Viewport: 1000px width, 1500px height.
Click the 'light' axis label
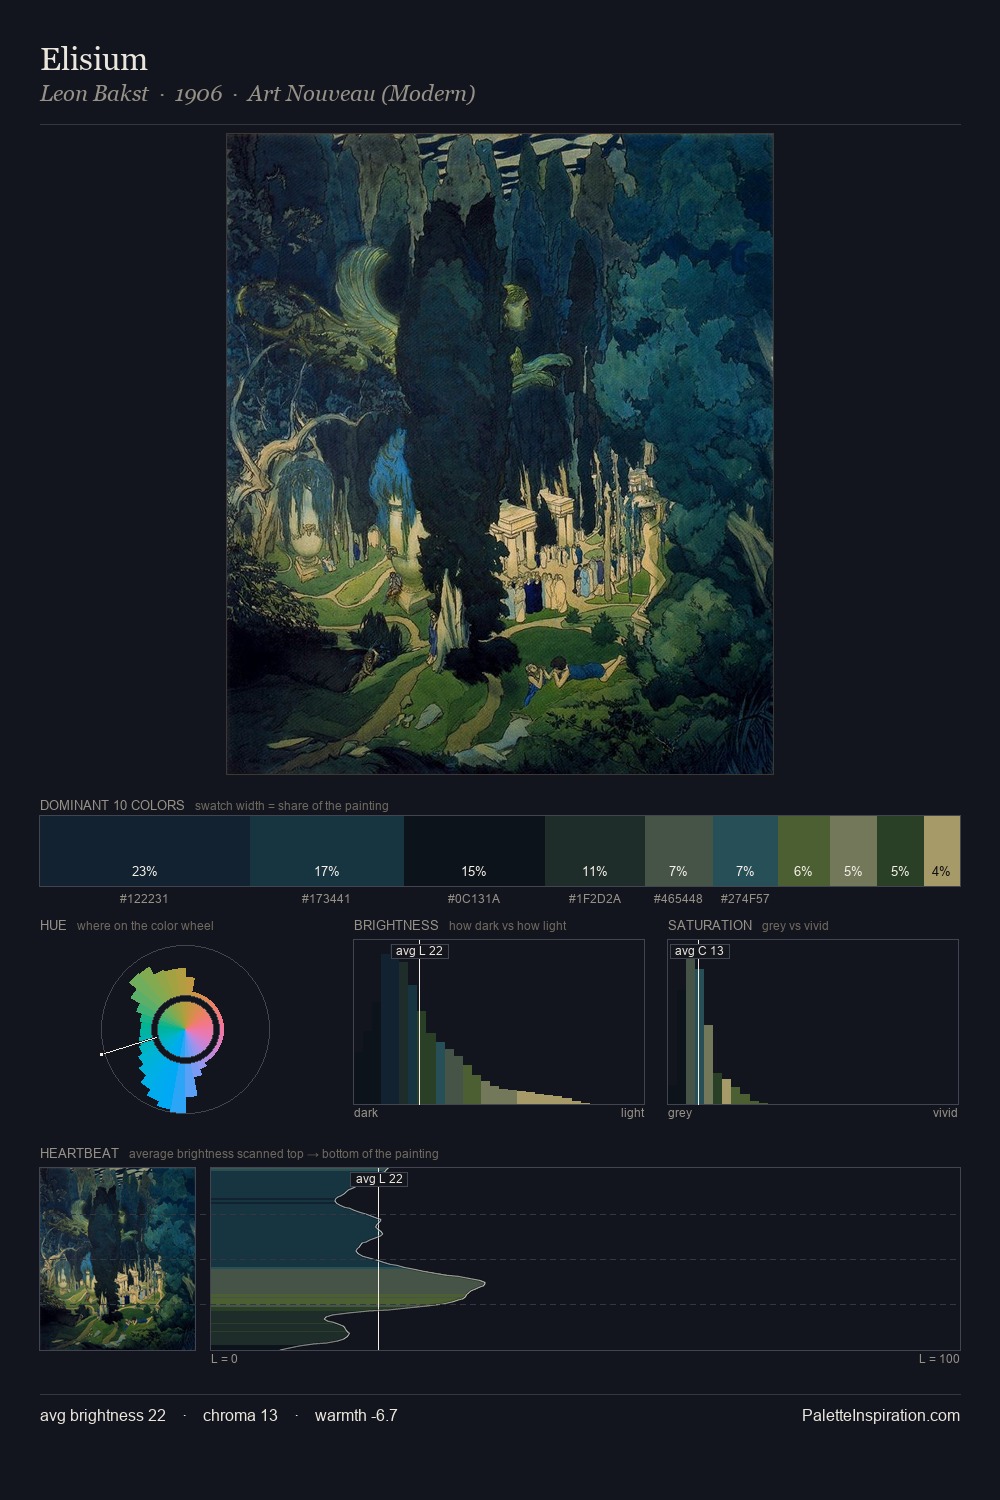point(632,1113)
